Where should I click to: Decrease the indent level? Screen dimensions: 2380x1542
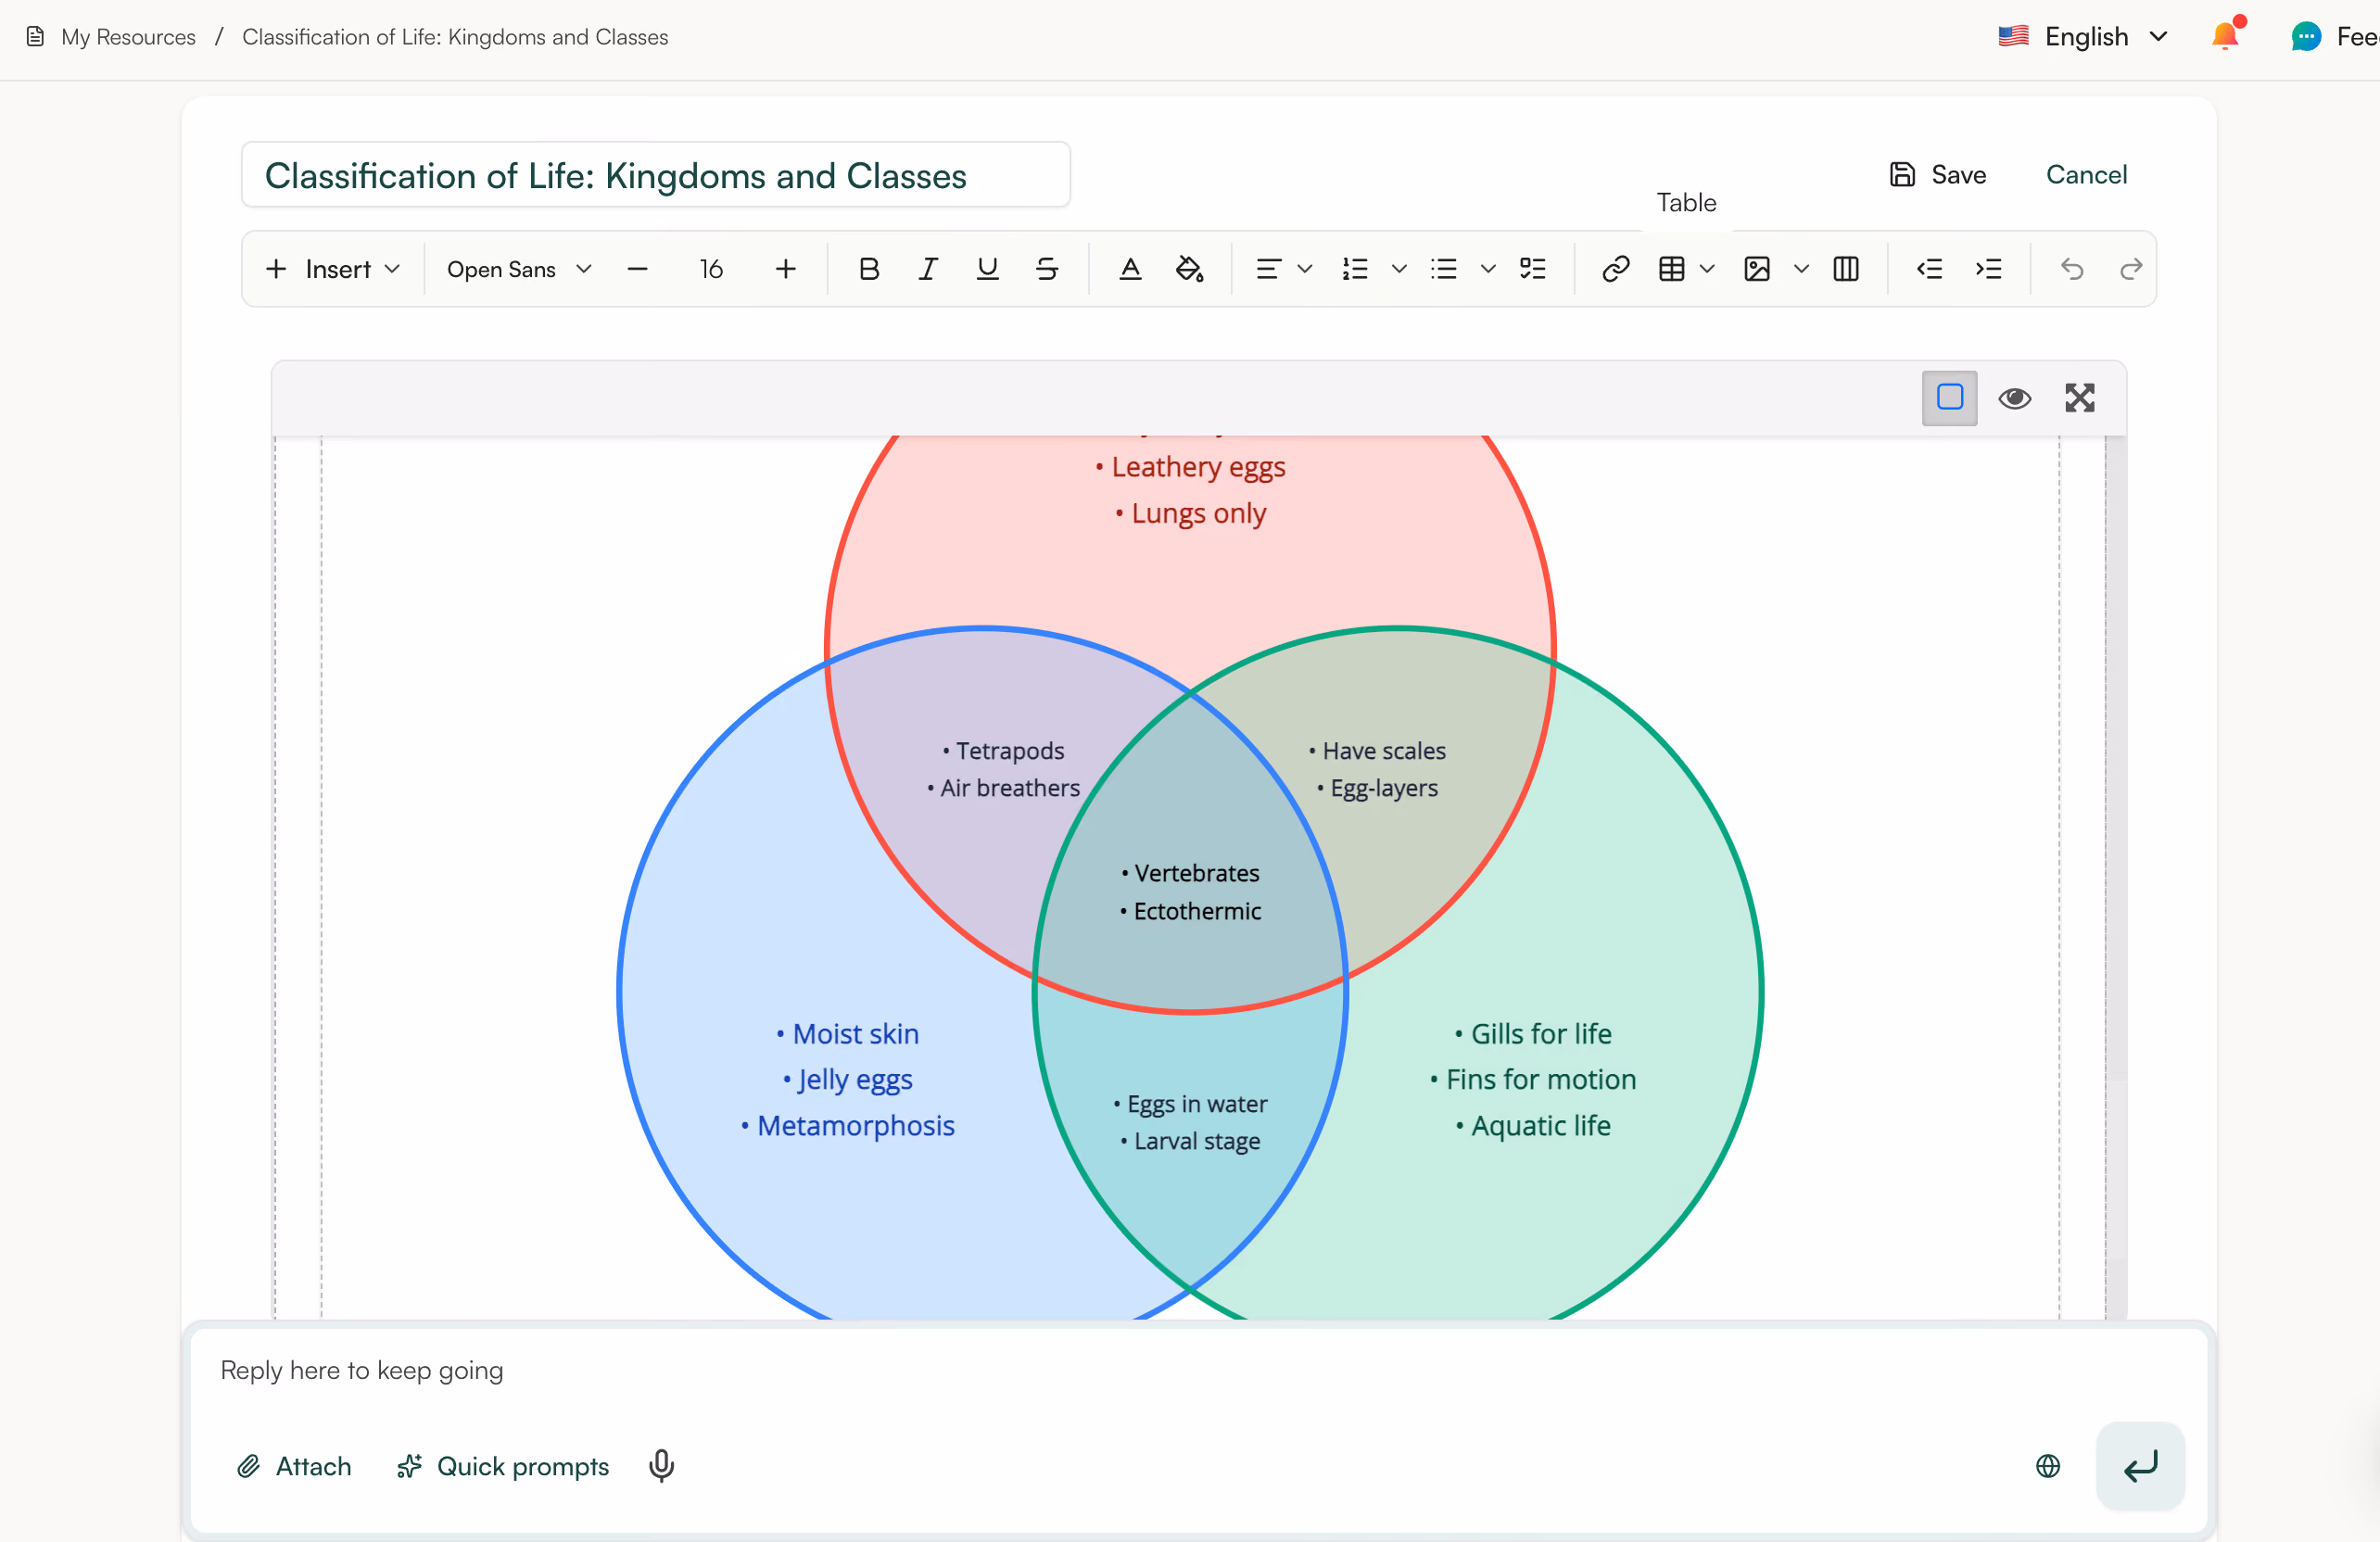1929,269
